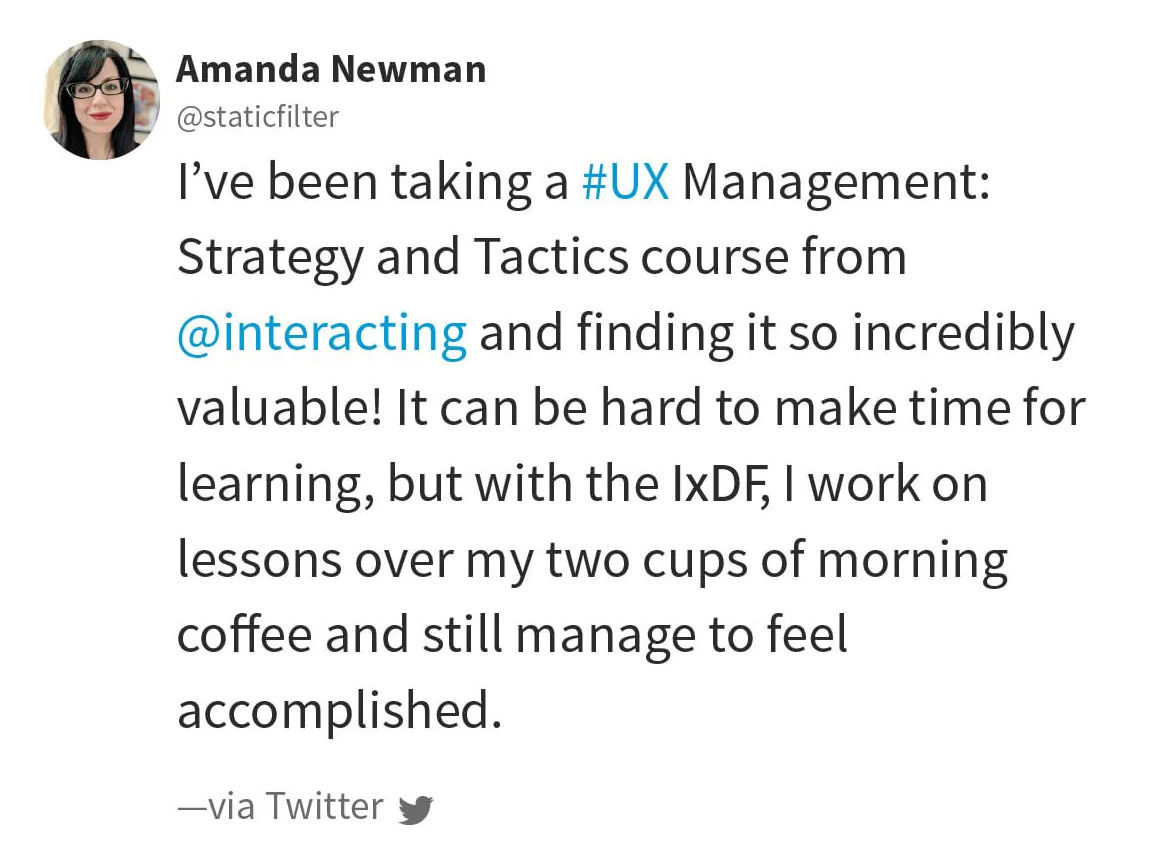Image resolution: width=1160 pixels, height=860 pixels.
Task: Click the word "Management:" in the tweet
Action: click(836, 184)
